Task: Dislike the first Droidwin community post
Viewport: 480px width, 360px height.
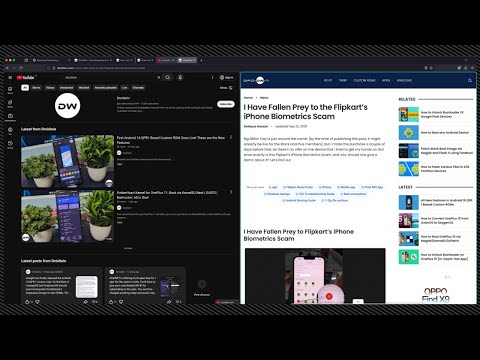Action: pos(37,302)
